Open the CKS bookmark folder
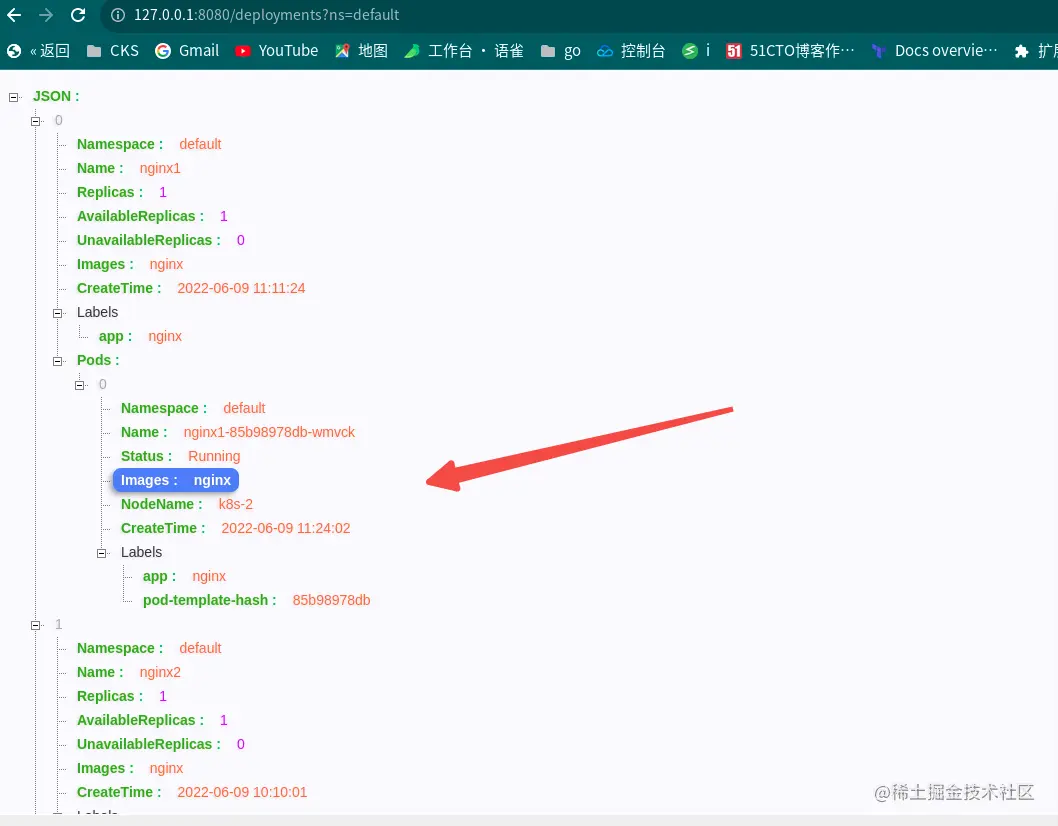 point(113,51)
